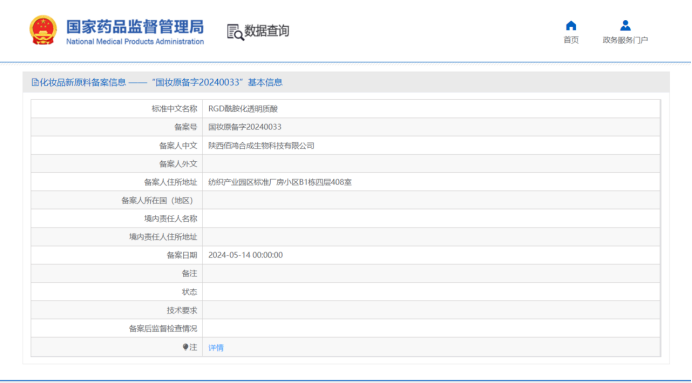The width and height of the screenshot is (692, 383).
Task: Click the 备案人外文 label
Action: tap(178, 164)
